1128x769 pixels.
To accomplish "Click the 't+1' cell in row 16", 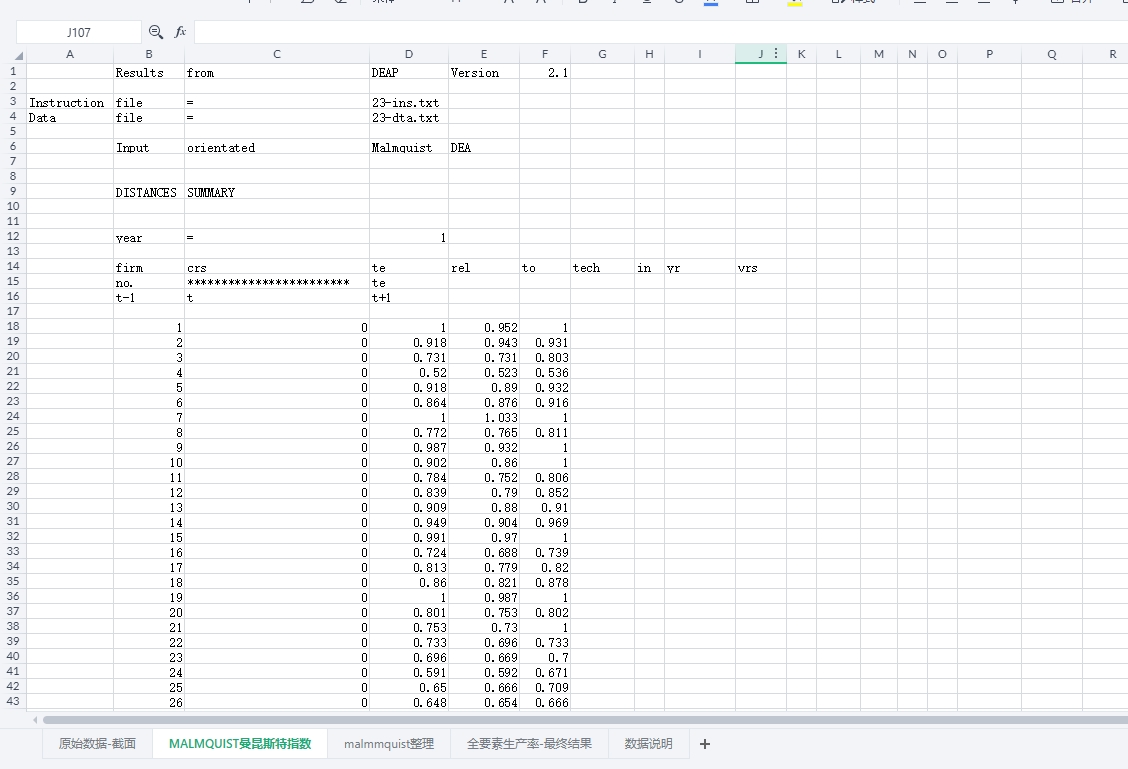I will coord(409,297).
